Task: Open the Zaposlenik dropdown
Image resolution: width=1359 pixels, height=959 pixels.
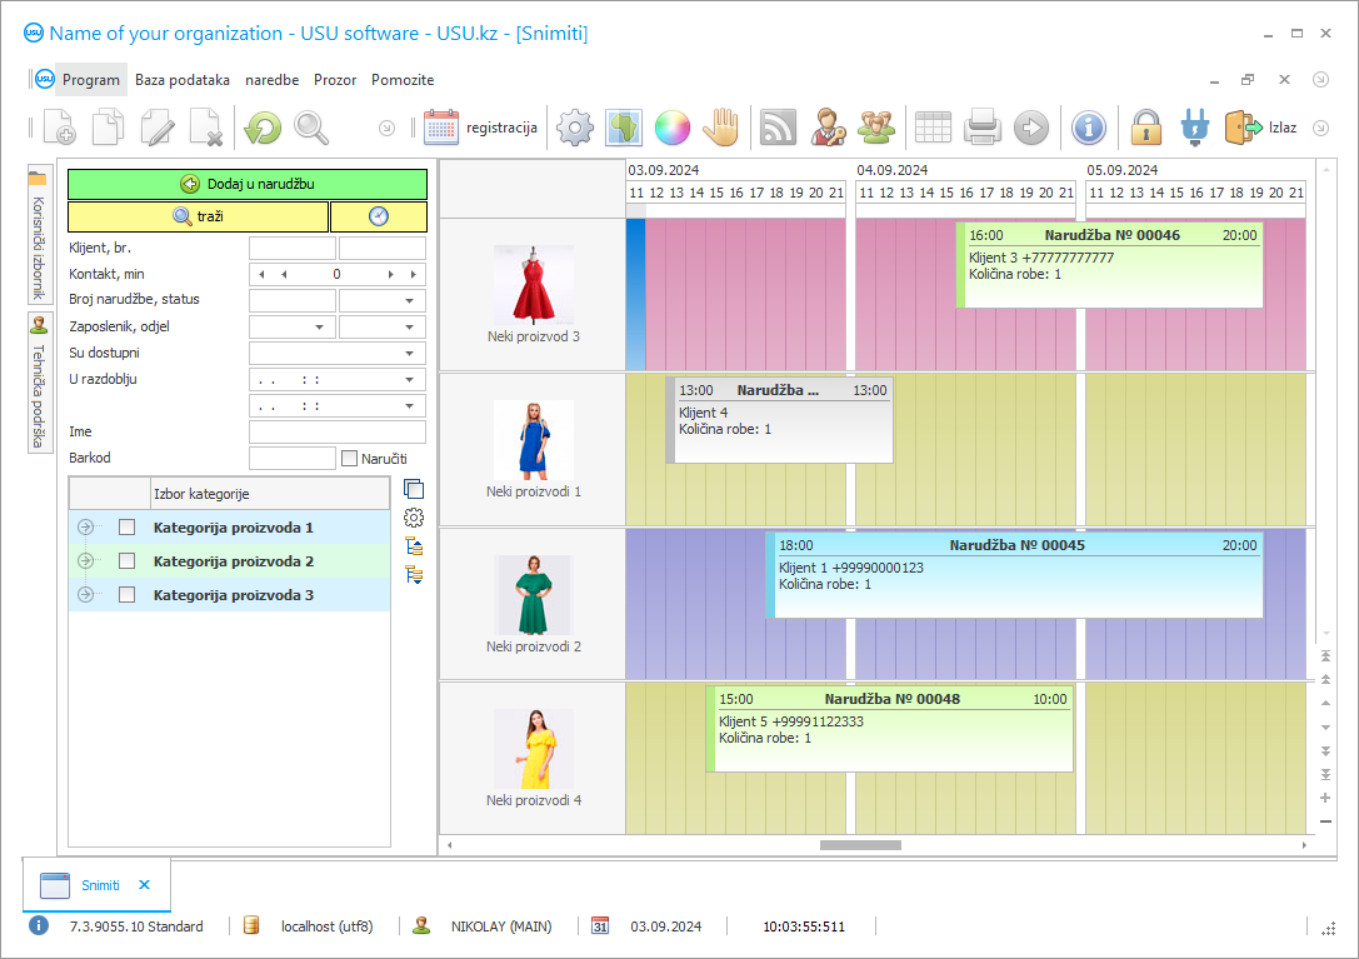Action: (x=319, y=327)
